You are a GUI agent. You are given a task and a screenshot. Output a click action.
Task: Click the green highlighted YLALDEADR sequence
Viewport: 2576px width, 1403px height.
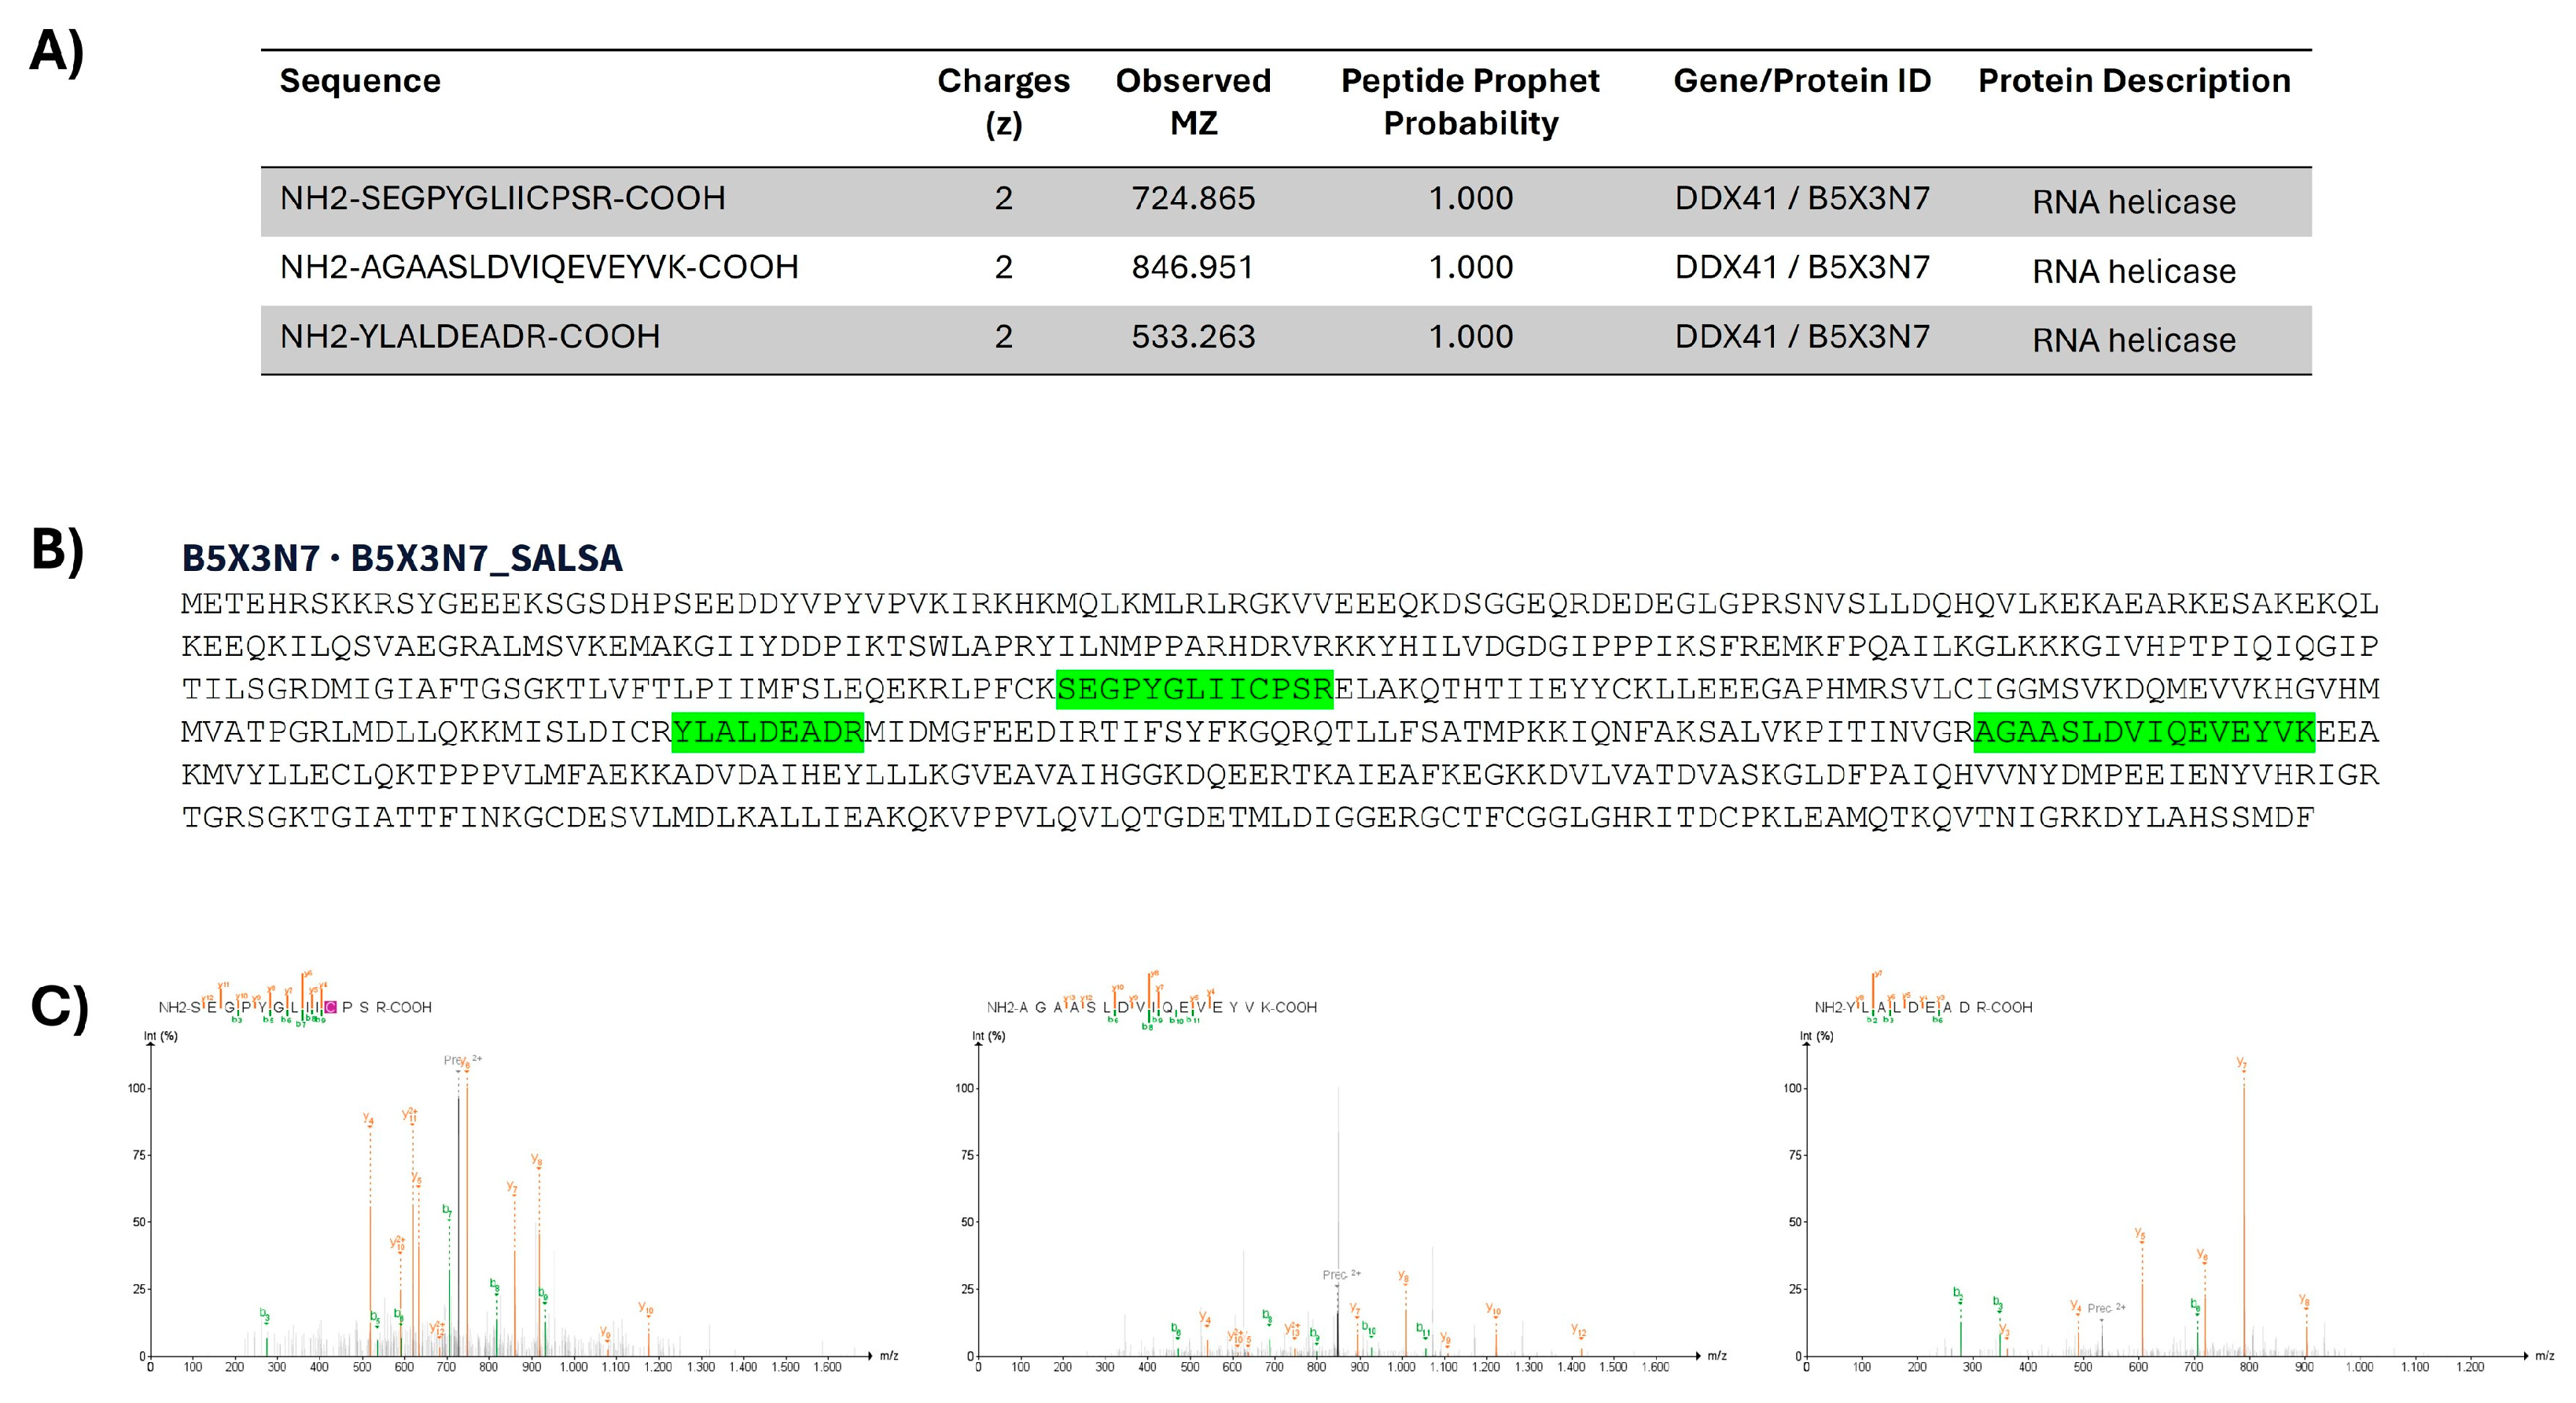pos(767,732)
